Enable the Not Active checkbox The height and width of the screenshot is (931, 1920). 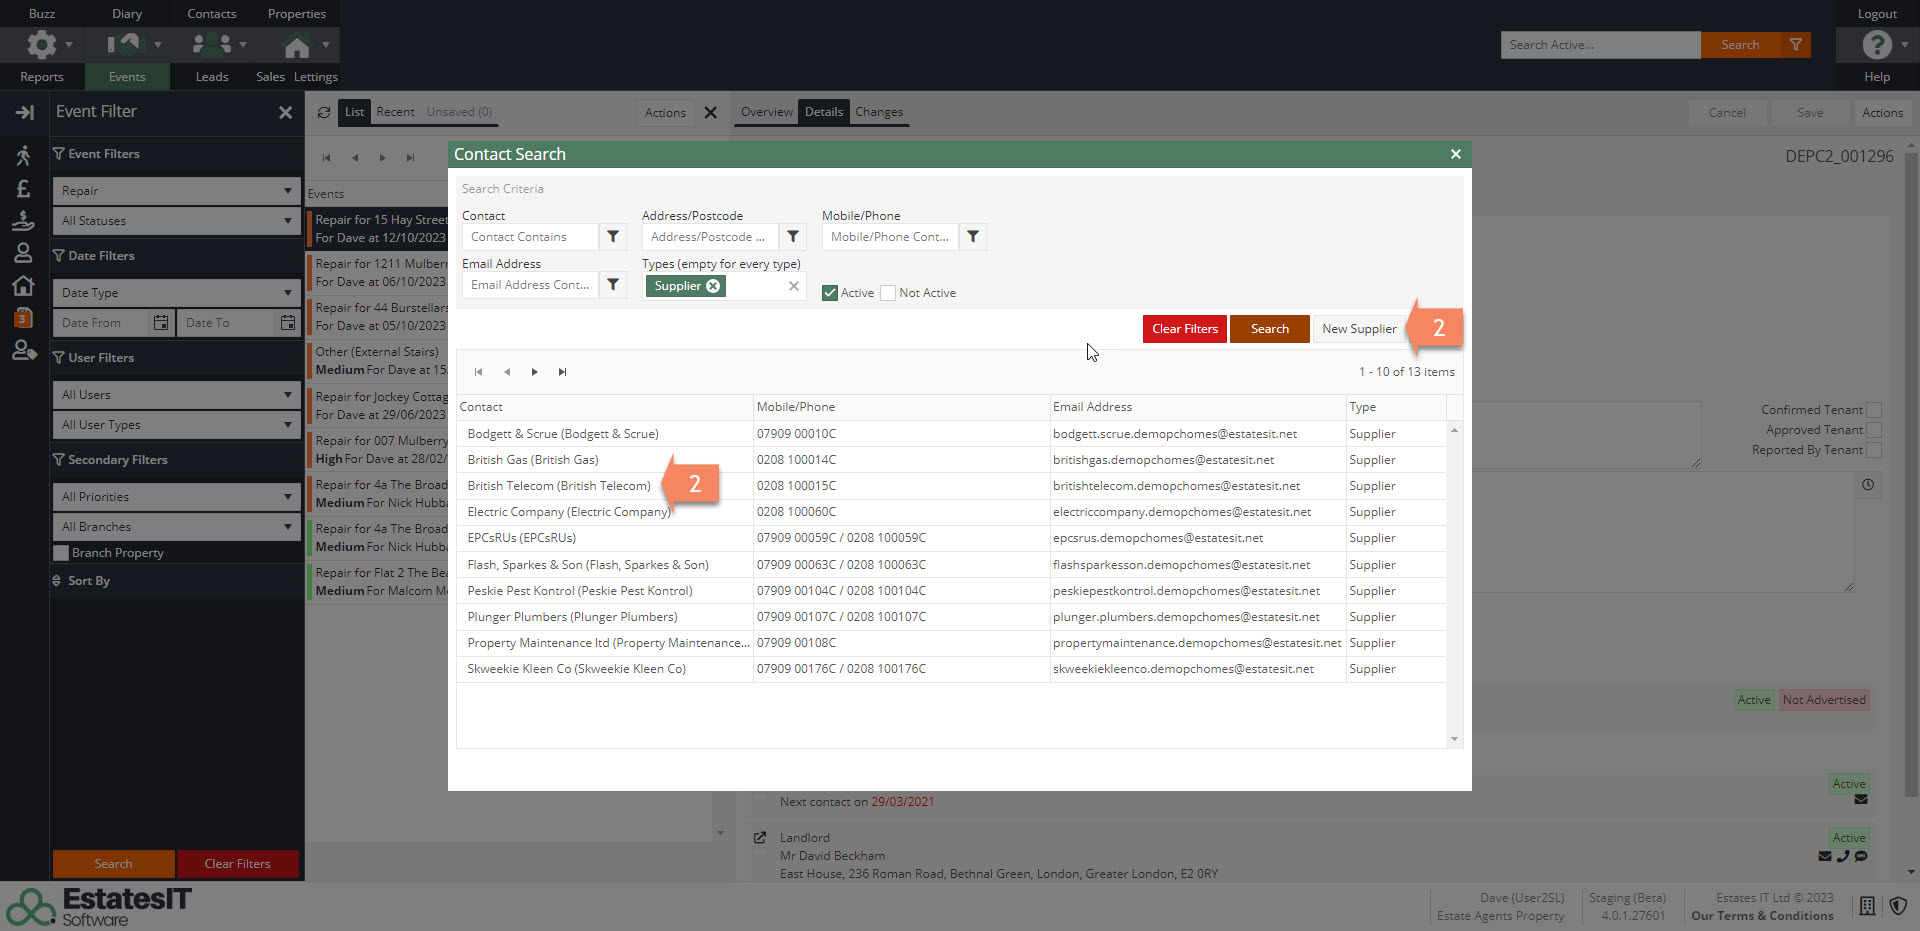tap(888, 293)
